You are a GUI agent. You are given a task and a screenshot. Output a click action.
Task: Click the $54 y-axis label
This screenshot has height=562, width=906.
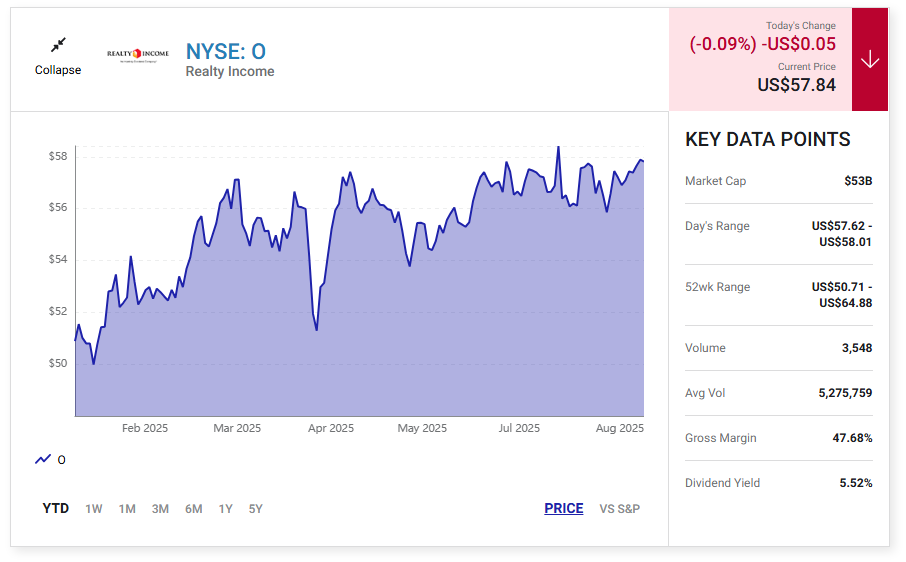[58, 259]
